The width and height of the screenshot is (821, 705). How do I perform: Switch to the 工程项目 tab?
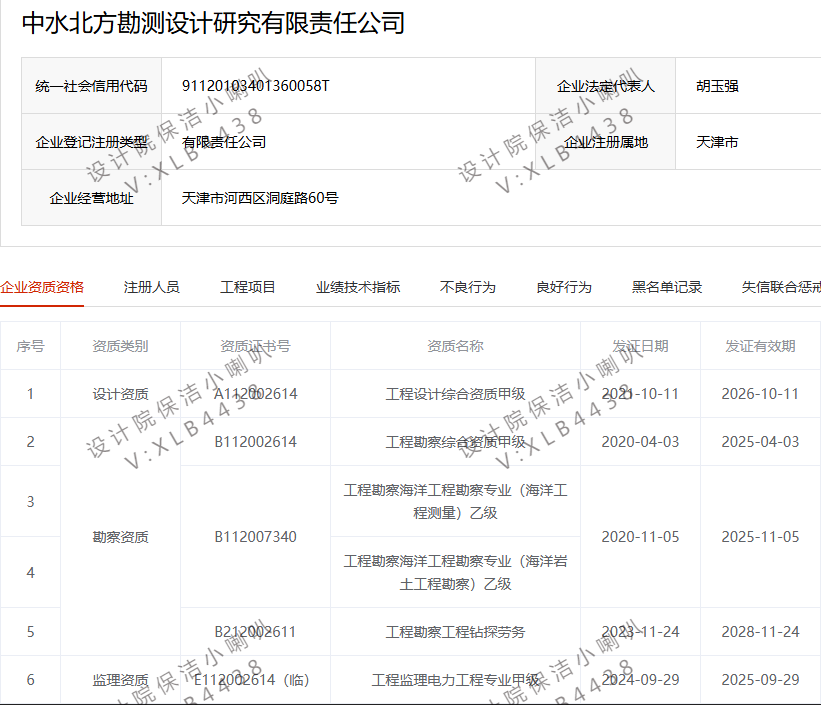248,287
